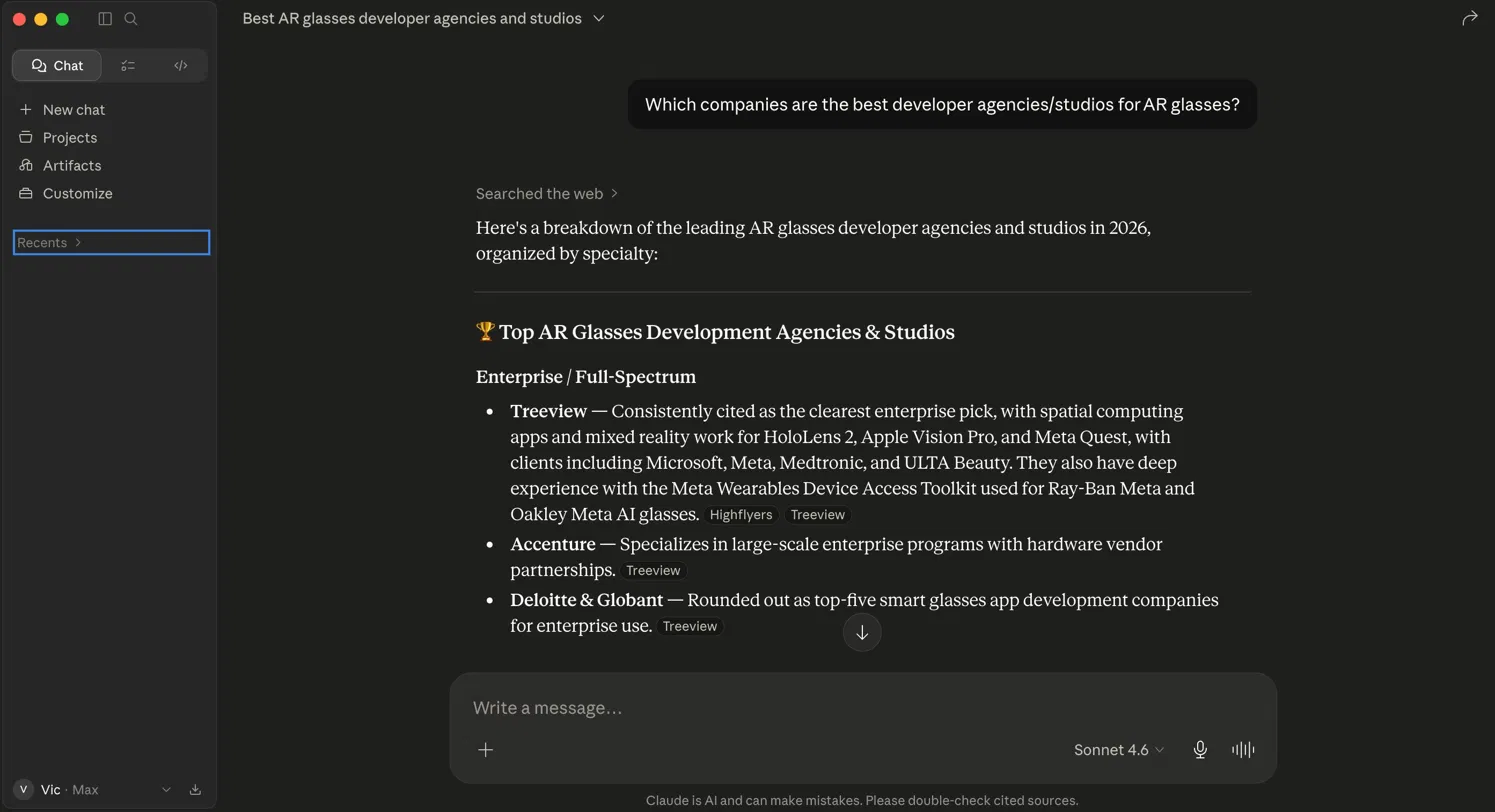Click the plus attachment icon
This screenshot has height=812, width=1495.
486,751
